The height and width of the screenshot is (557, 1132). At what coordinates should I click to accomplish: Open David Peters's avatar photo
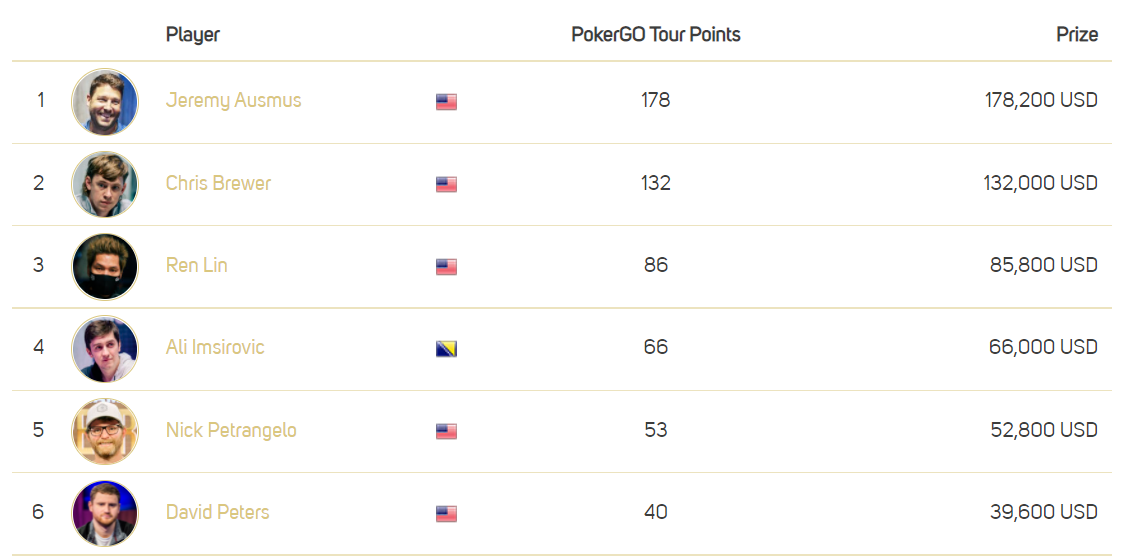coord(105,513)
